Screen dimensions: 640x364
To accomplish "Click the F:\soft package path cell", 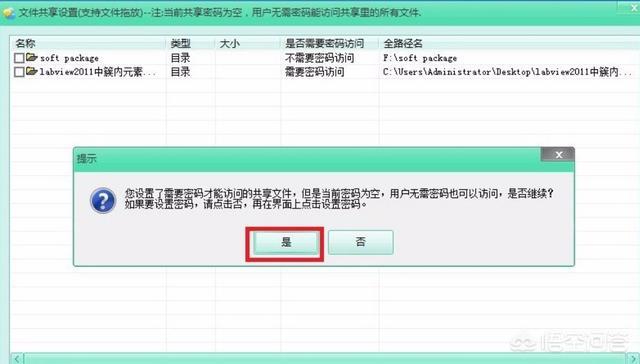I will tap(420, 58).
